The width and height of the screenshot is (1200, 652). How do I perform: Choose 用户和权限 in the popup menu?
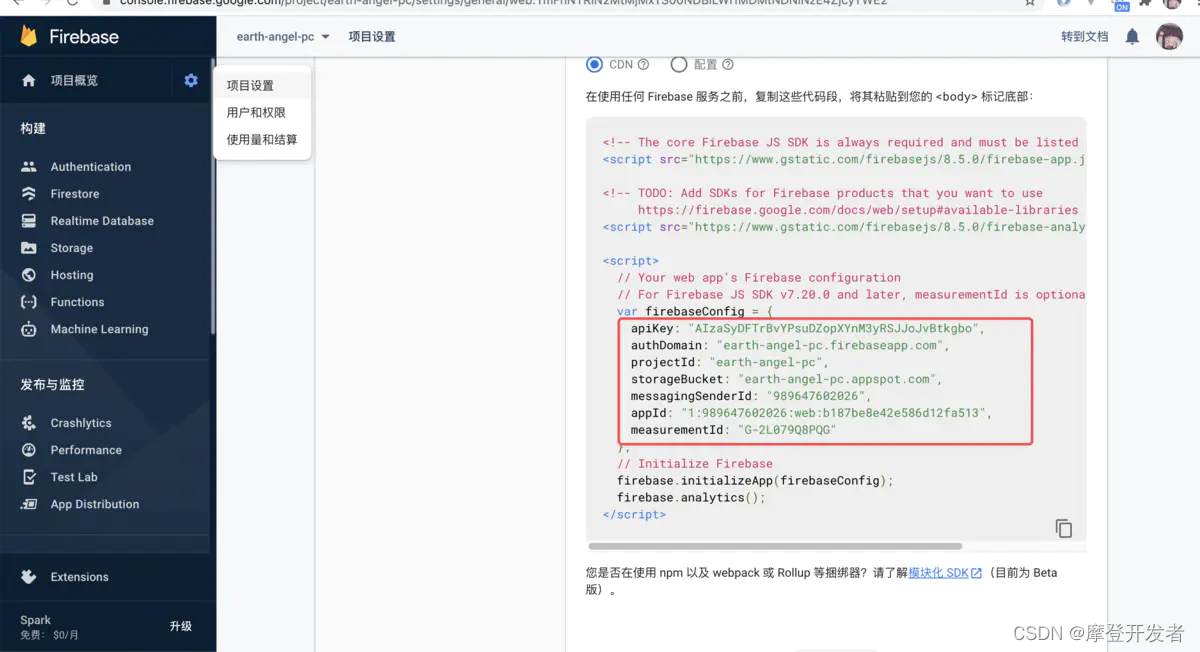(x=262, y=113)
